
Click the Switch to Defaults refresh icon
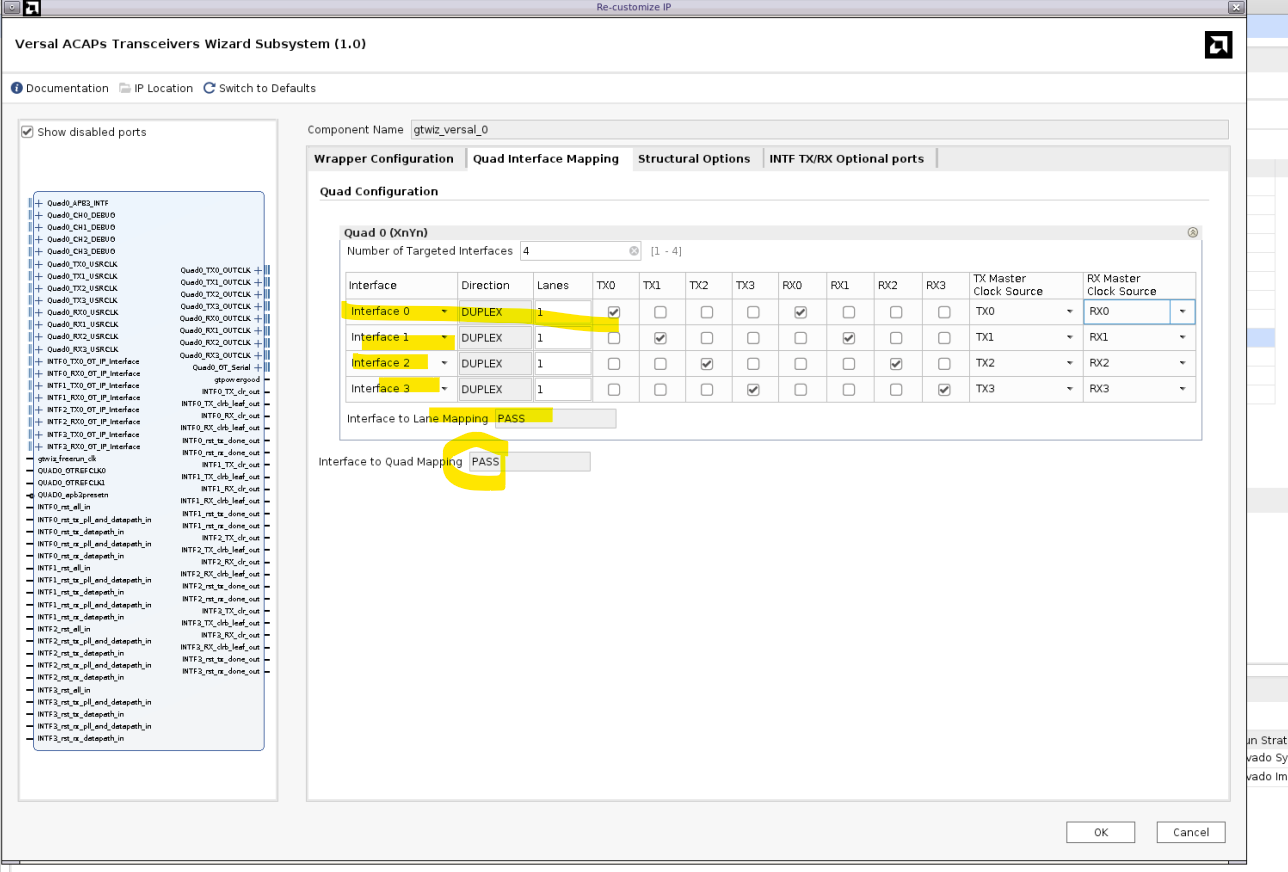point(209,88)
